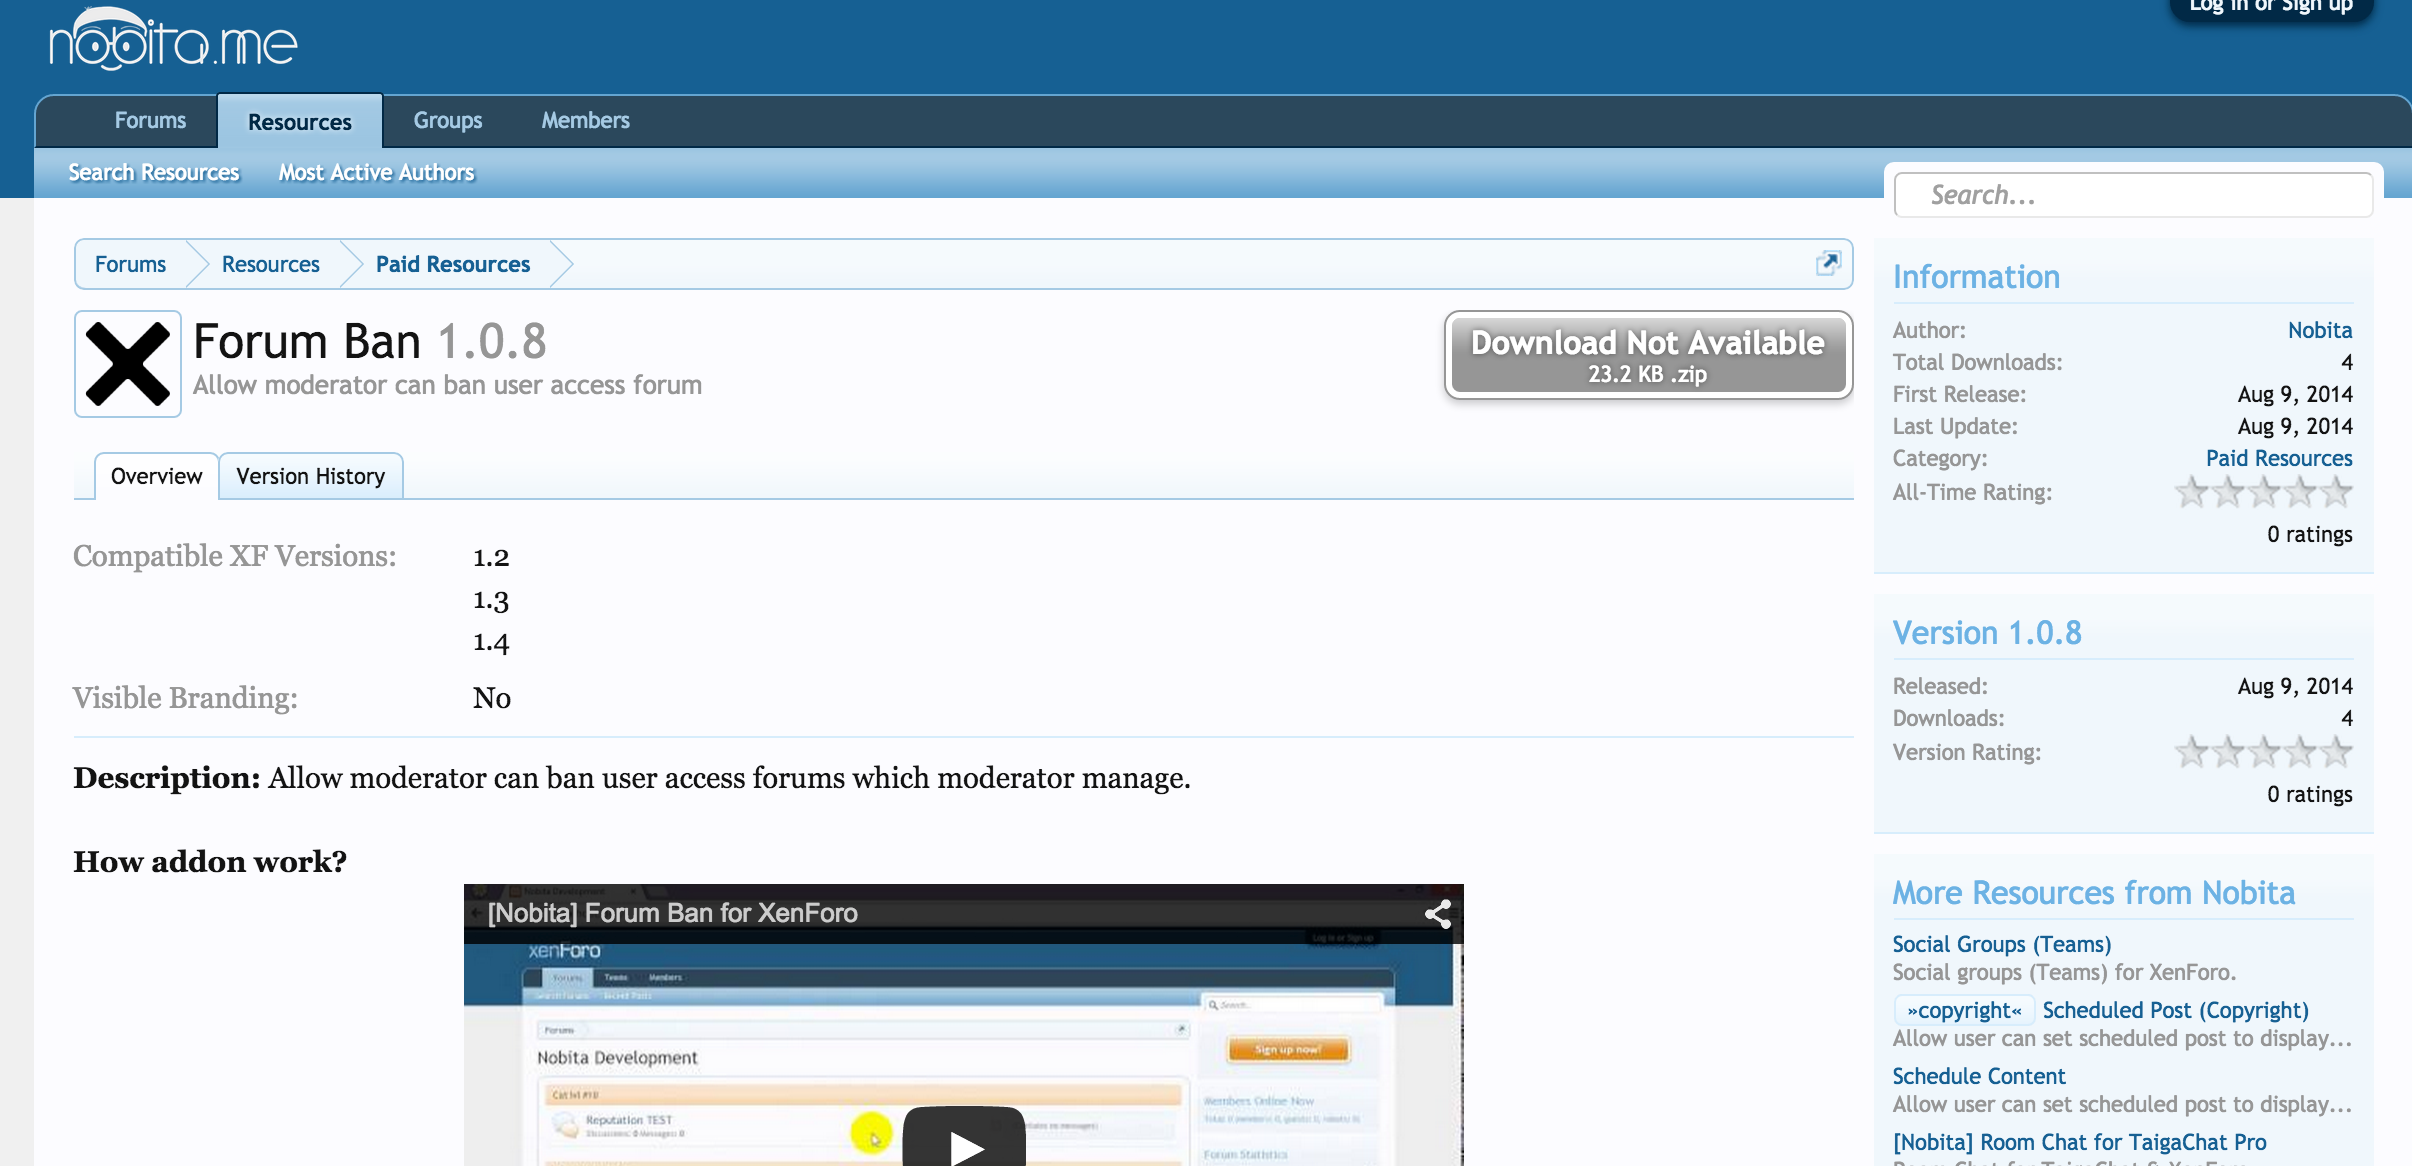
Task: Open Social Groups (Teams) resource
Action: pos(2002,944)
